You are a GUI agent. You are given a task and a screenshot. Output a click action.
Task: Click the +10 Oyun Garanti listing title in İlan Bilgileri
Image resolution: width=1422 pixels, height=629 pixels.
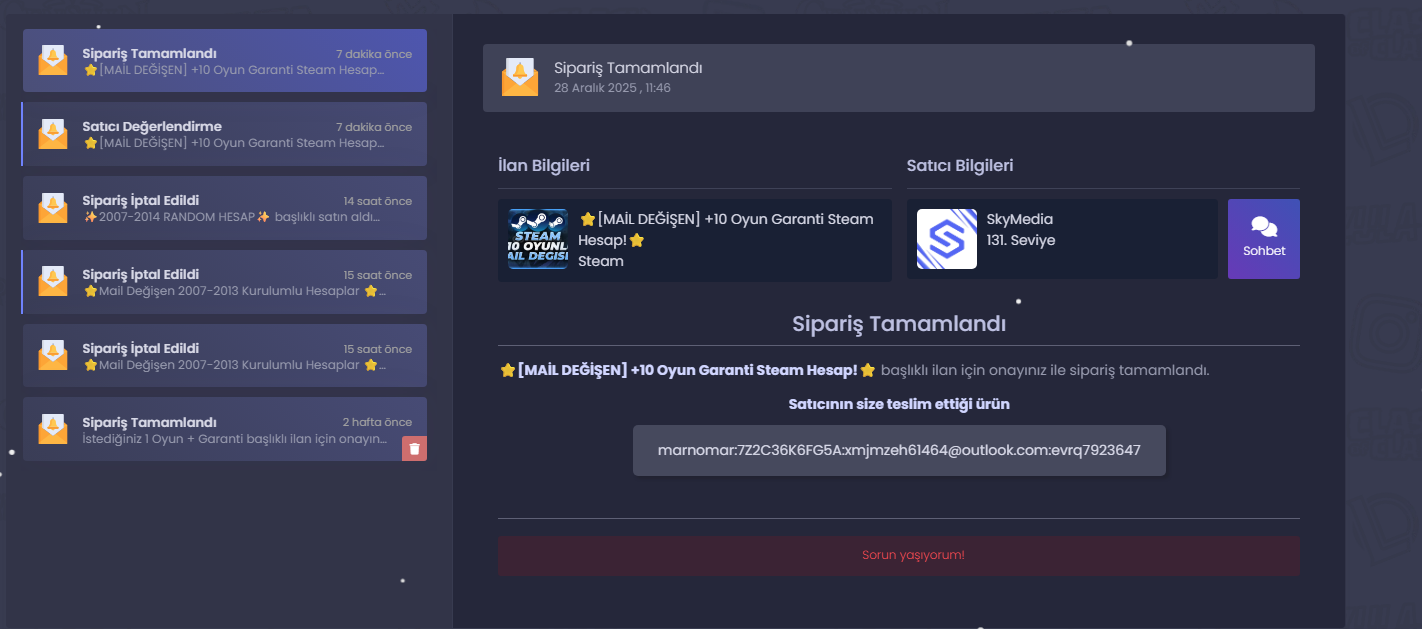[726, 229]
